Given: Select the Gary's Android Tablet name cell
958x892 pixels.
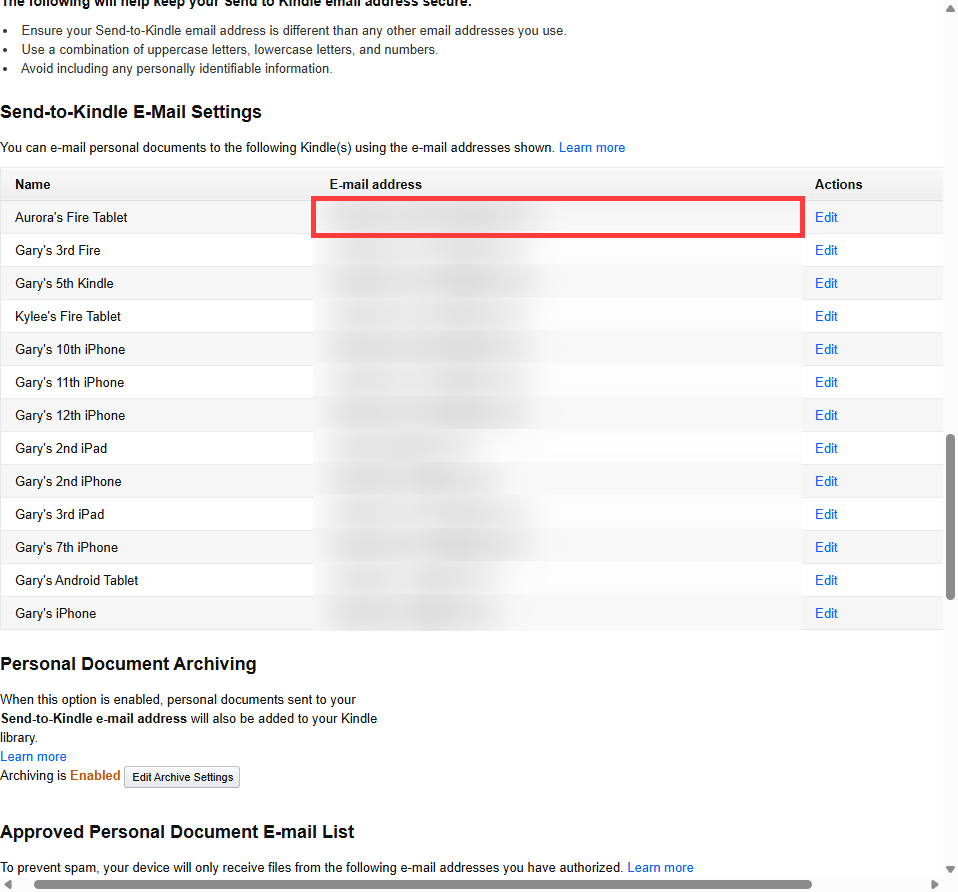Looking at the screenshot, I should [x=156, y=580].
